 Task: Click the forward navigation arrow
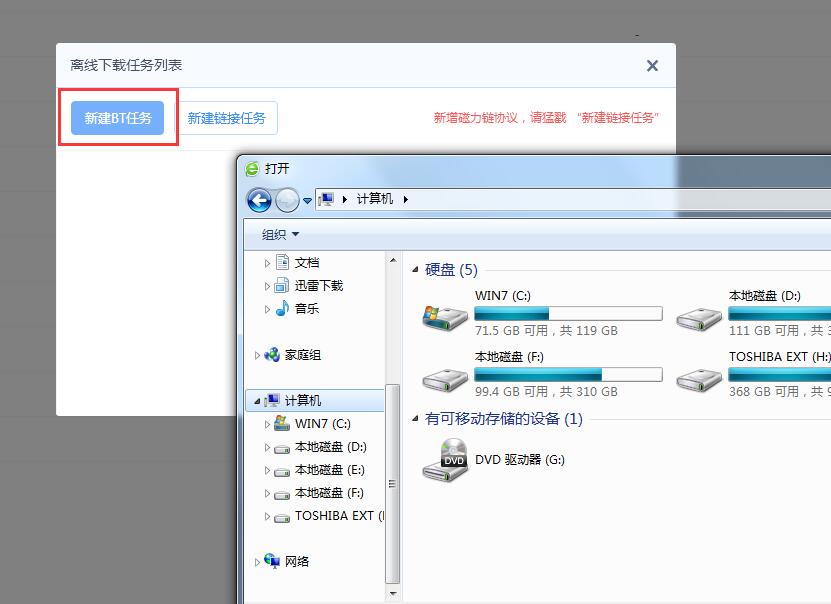(287, 200)
